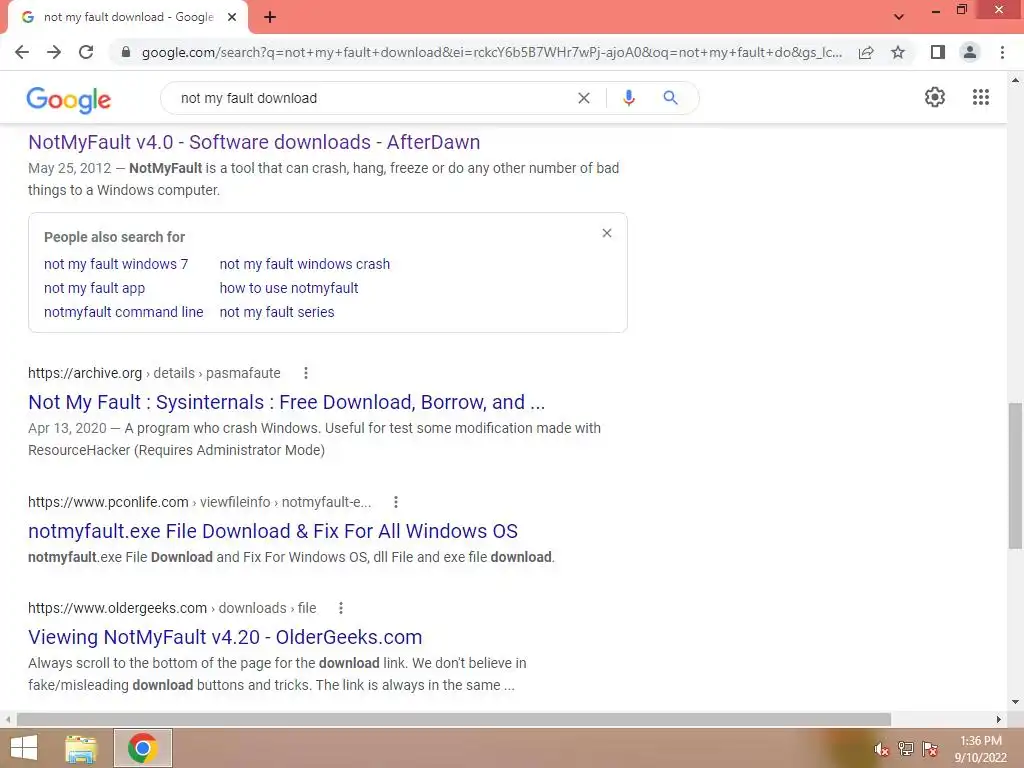Search for not my fault windows crash
Image resolution: width=1024 pixels, height=768 pixels.
pyautogui.click(x=304, y=264)
